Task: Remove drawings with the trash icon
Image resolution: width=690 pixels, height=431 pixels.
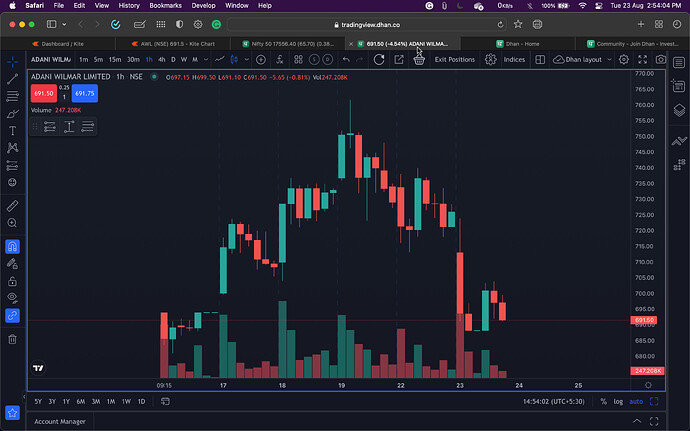Action: pos(12,339)
